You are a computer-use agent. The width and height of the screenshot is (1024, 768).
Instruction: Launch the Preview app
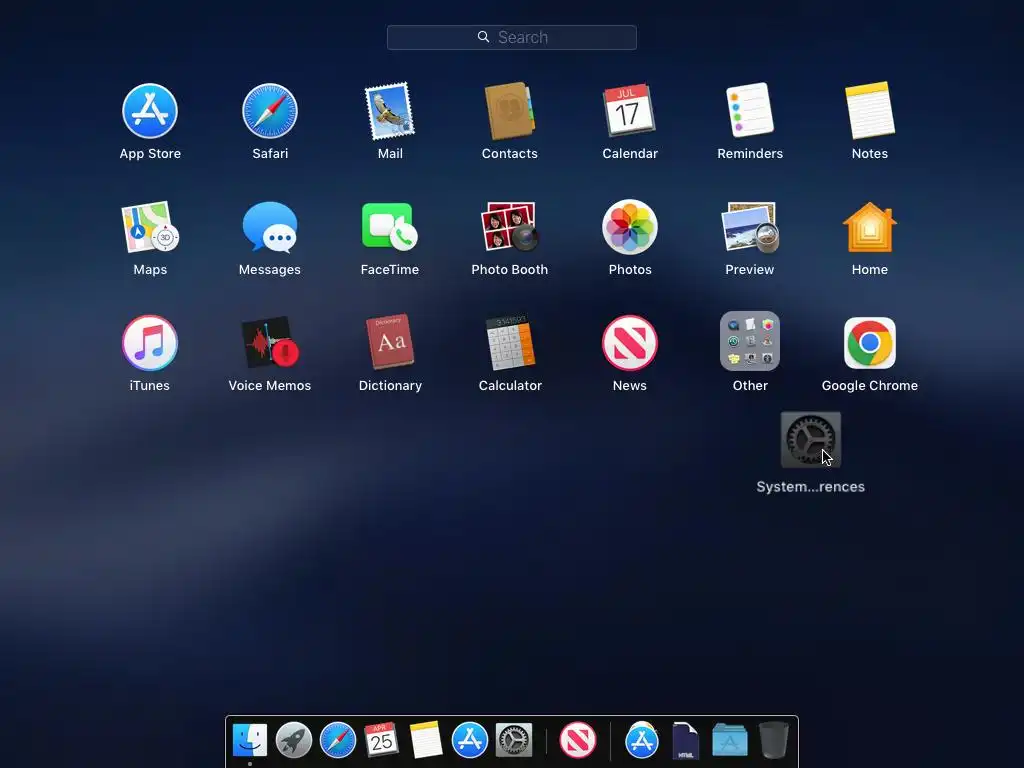coord(750,227)
